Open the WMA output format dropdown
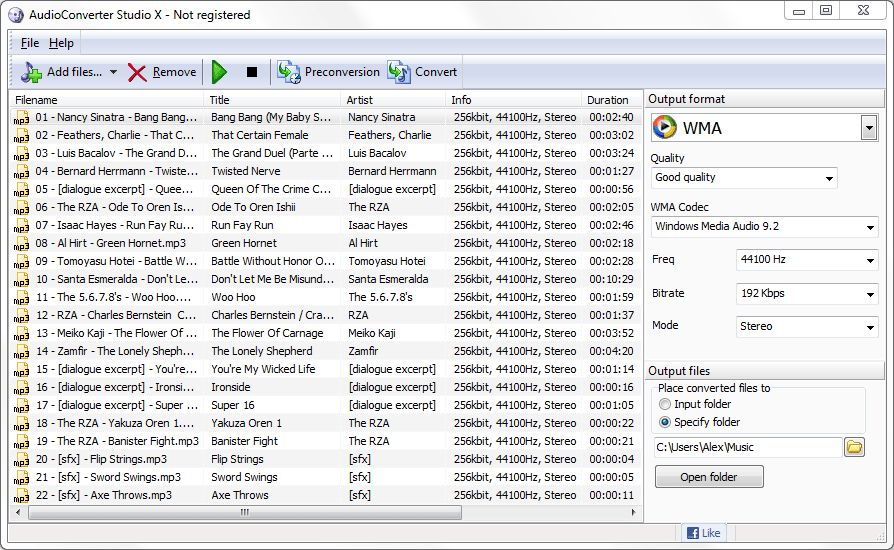 point(868,128)
